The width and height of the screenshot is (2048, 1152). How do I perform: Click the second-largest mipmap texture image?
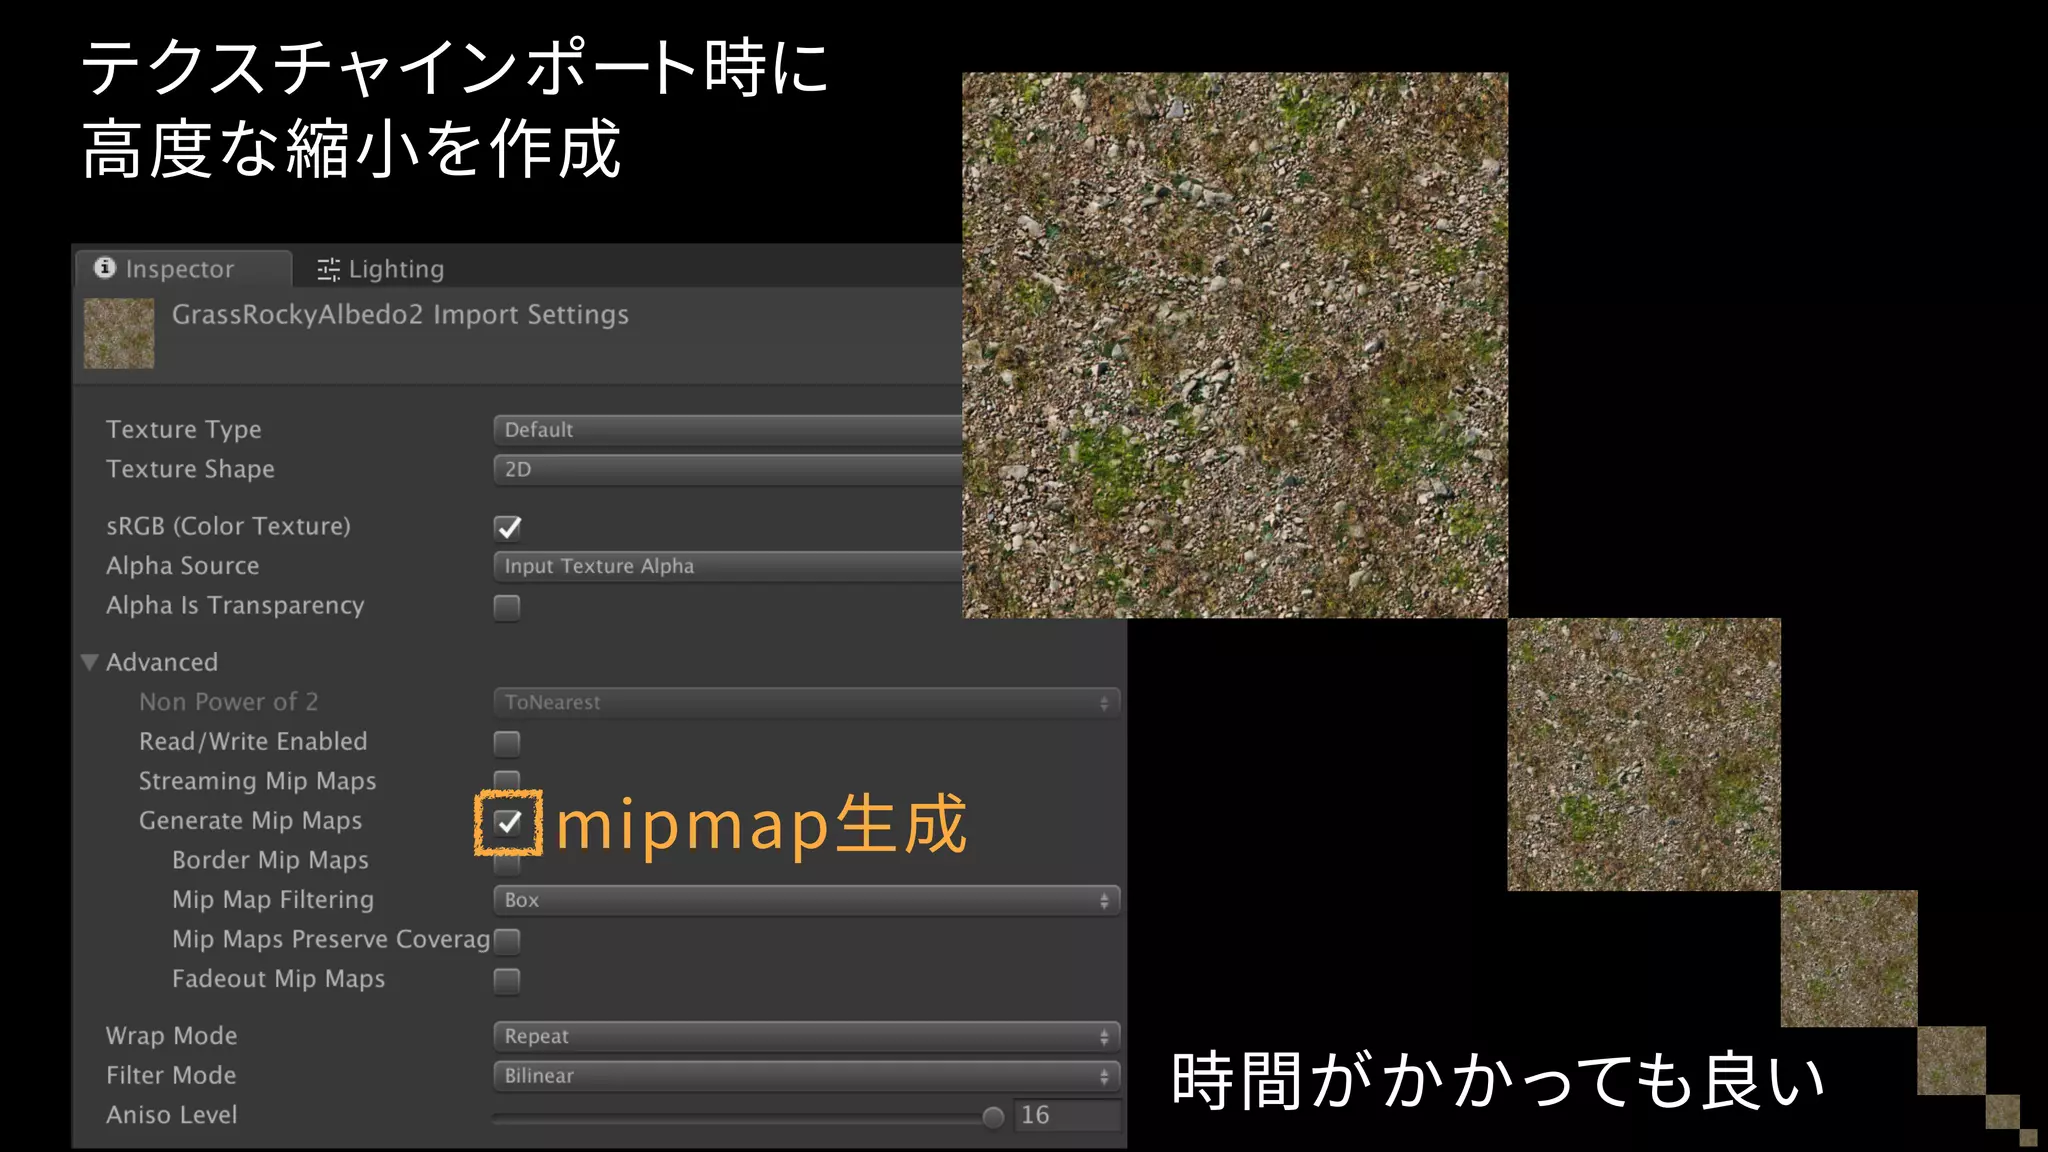[1644, 754]
